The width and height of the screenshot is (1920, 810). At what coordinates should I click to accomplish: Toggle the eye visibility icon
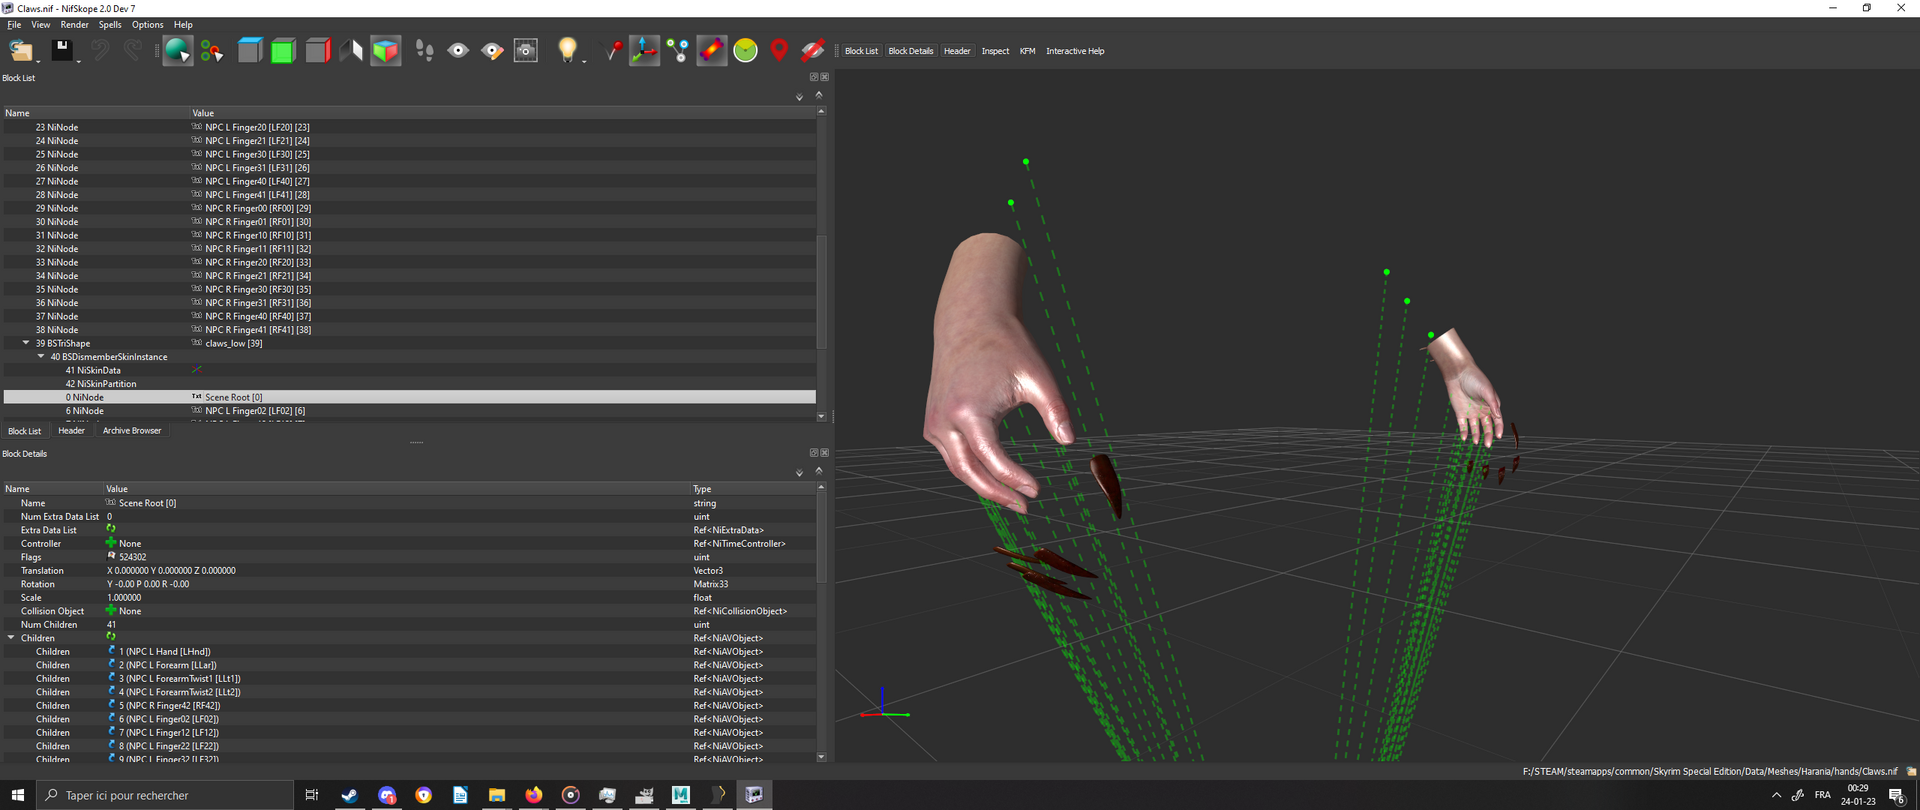pyautogui.click(x=458, y=50)
